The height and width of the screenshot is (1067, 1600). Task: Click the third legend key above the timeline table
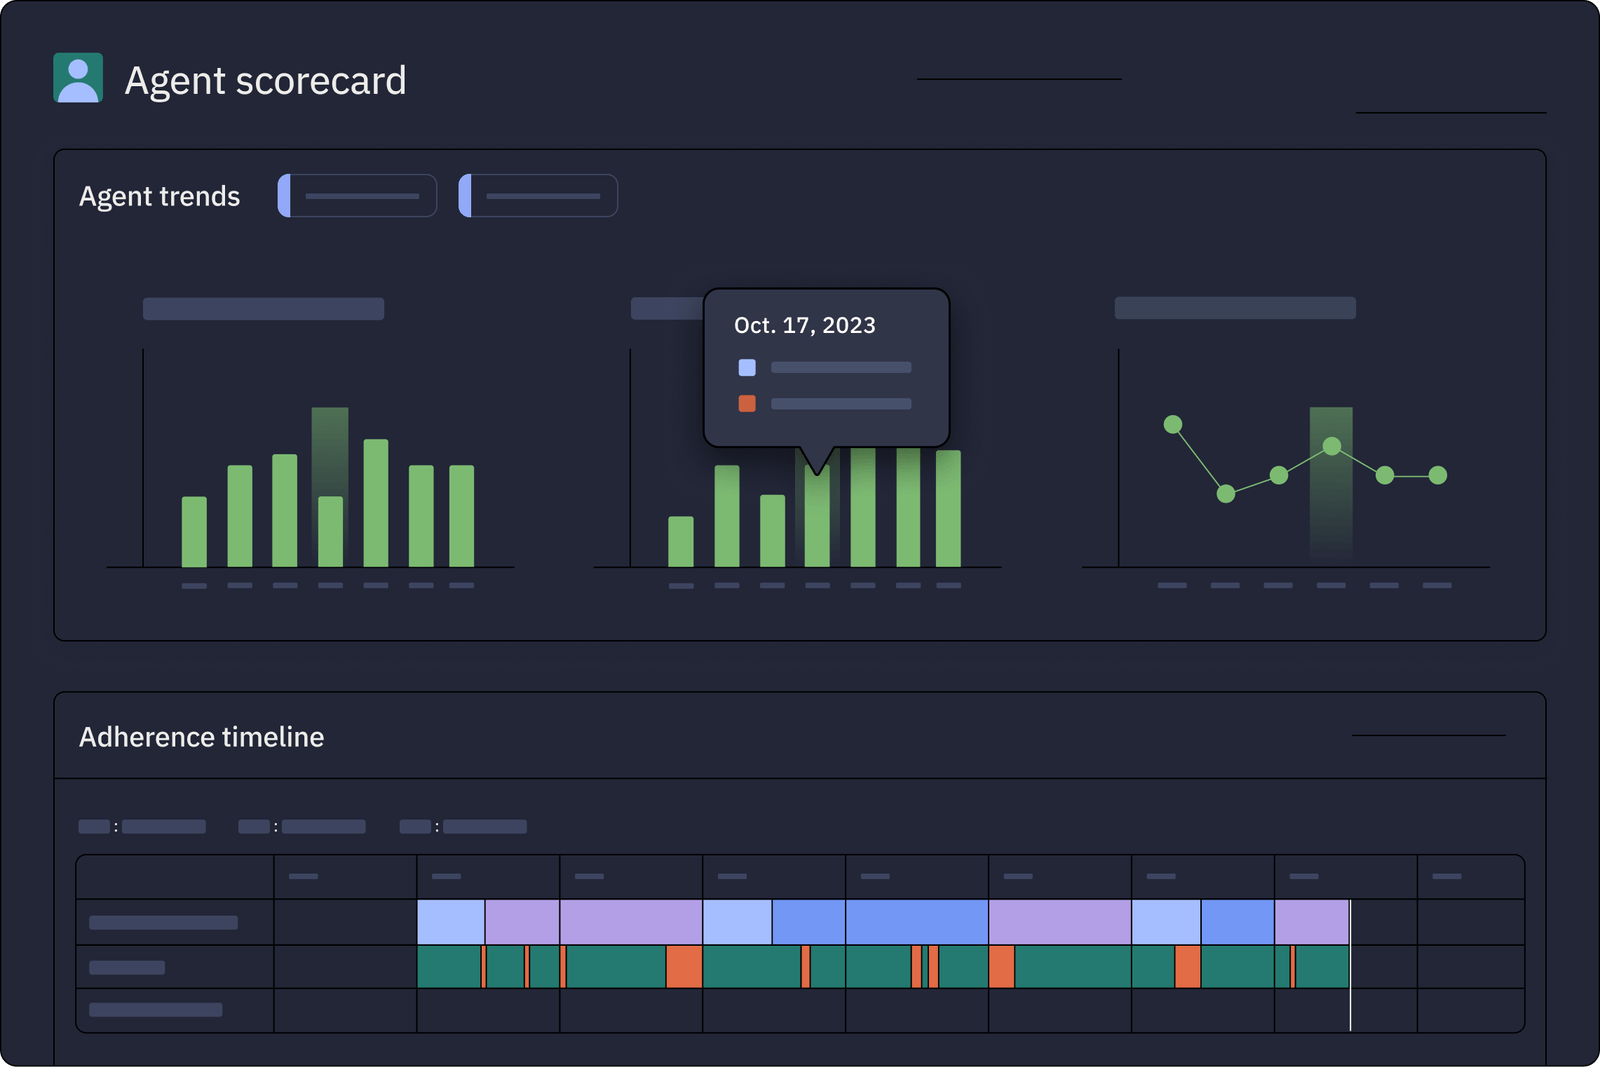coord(464,827)
